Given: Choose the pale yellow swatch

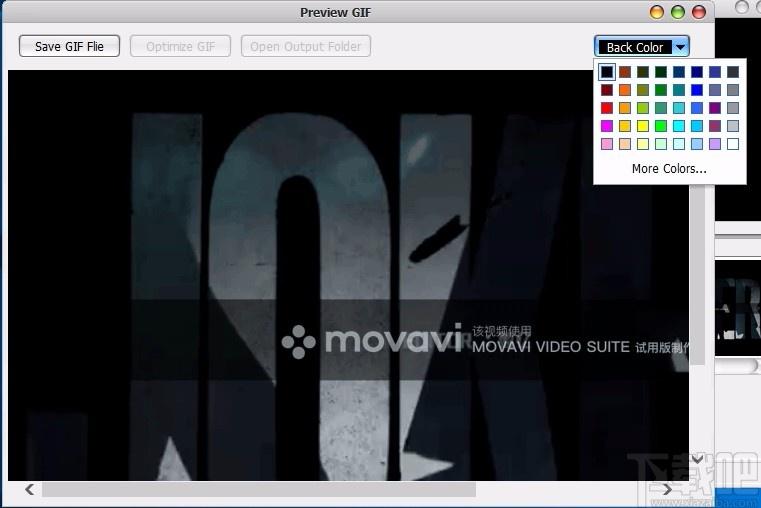Looking at the screenshot, I should 643,144.
